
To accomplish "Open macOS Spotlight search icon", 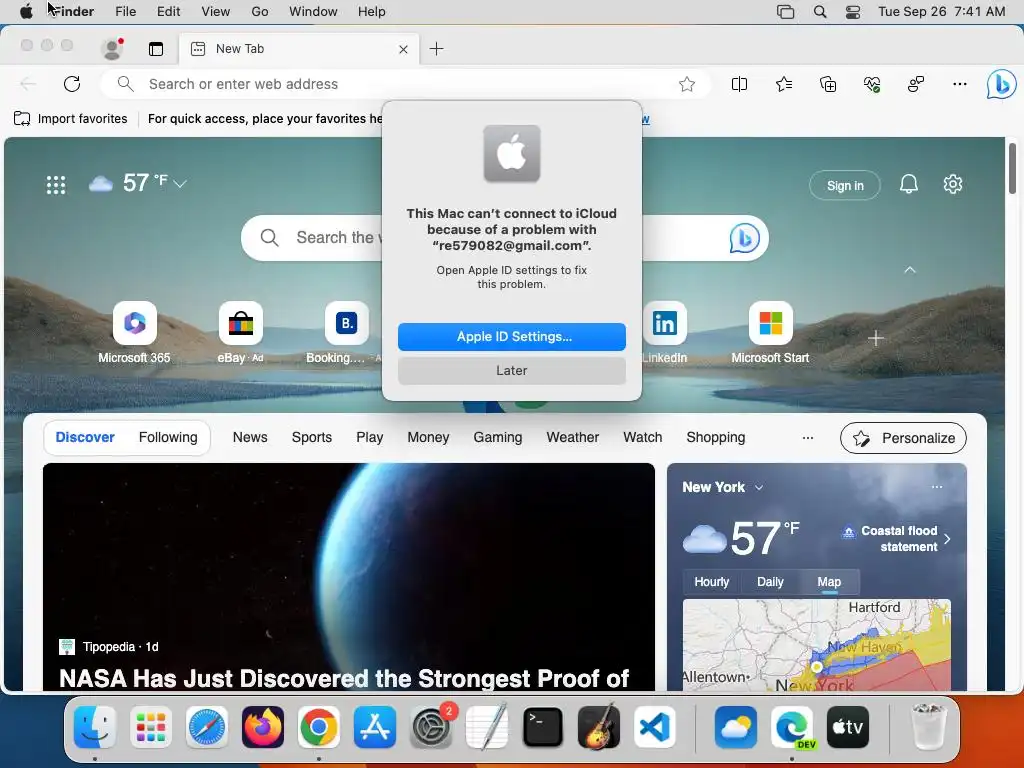I will click(820, 12).
